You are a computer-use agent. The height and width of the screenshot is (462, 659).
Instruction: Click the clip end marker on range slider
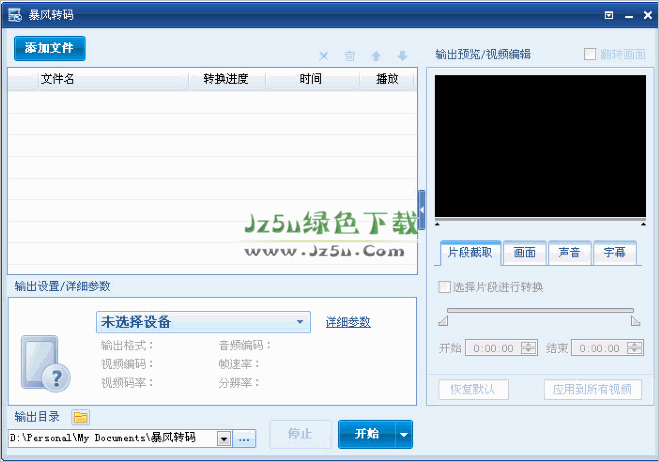pyautogui.click(x=635, y=322)
